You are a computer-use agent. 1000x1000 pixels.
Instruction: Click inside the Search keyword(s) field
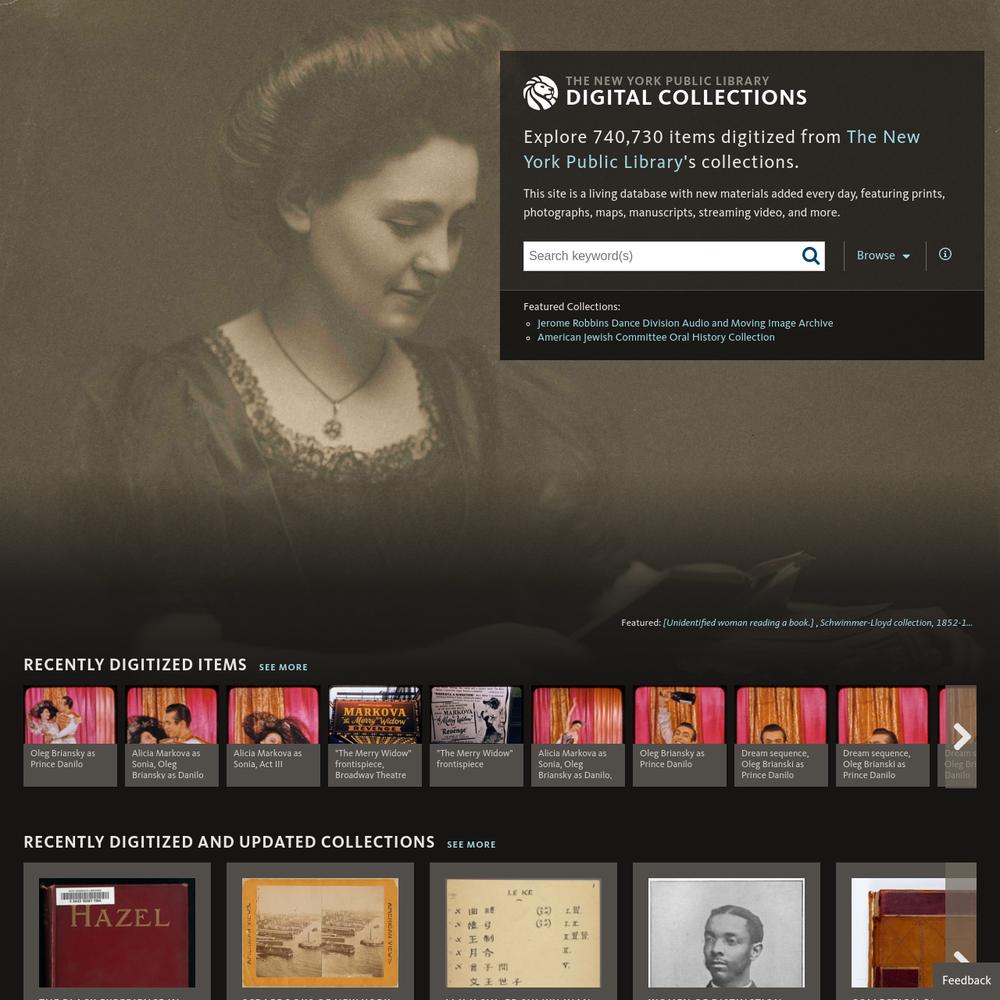[x=661, y=256]
